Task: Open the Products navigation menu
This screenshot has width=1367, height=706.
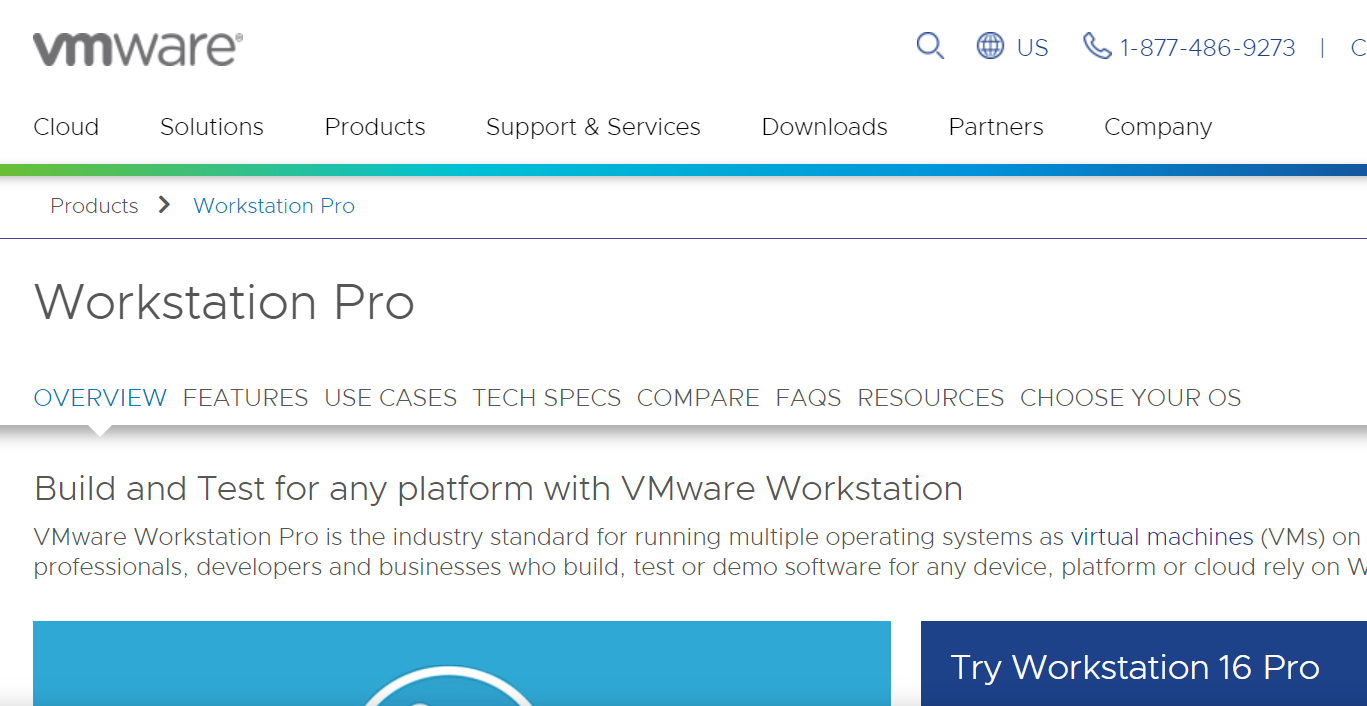Action: coord(374,127)
